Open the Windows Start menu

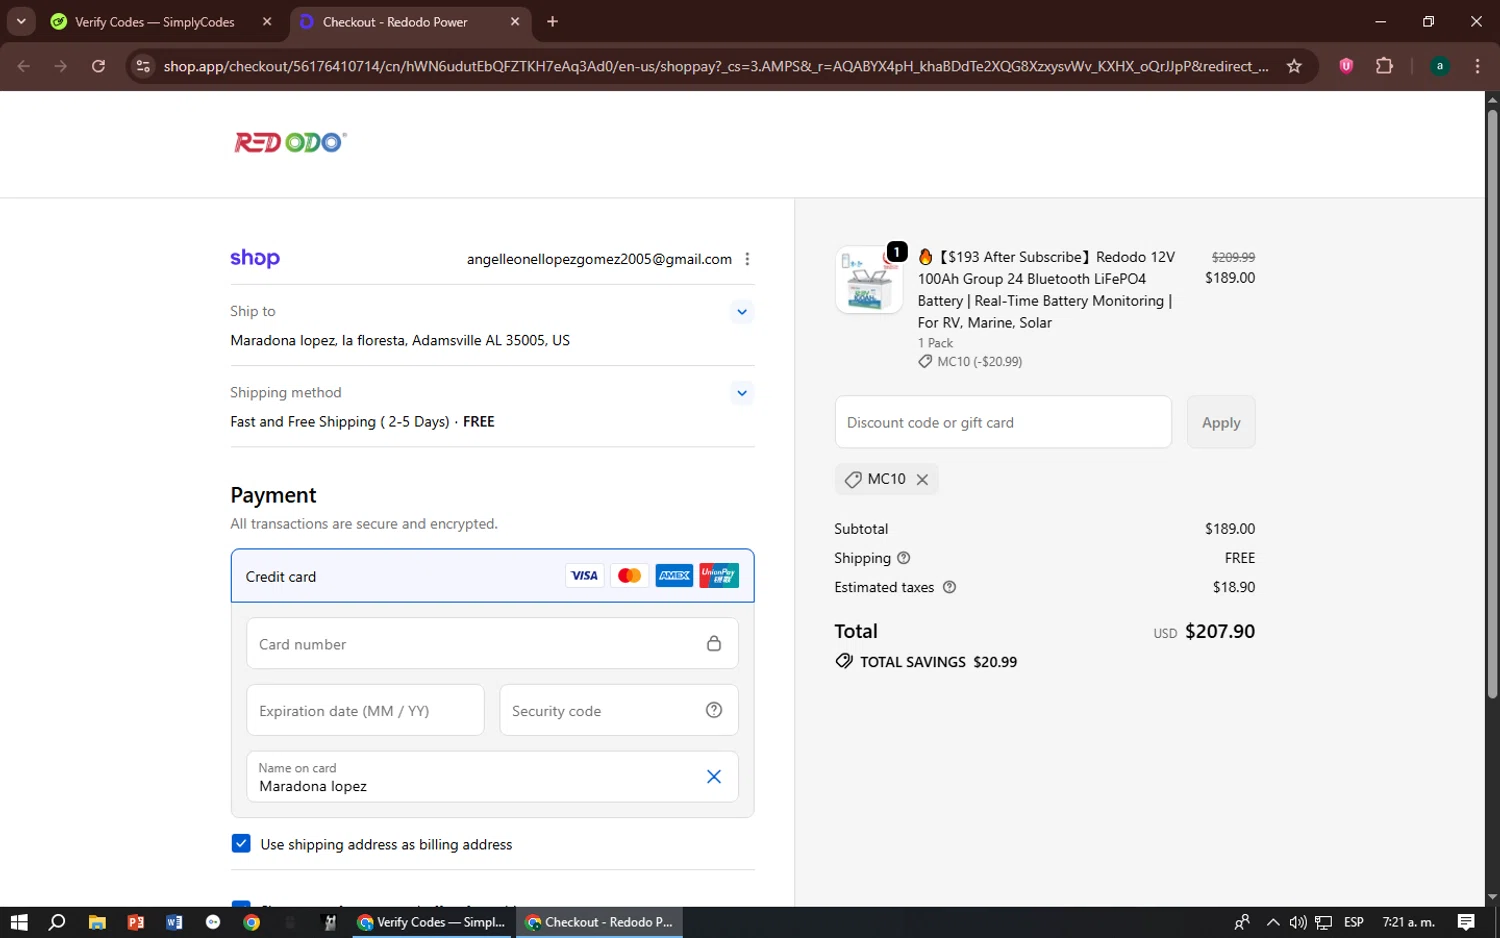[x=19, y=922]
